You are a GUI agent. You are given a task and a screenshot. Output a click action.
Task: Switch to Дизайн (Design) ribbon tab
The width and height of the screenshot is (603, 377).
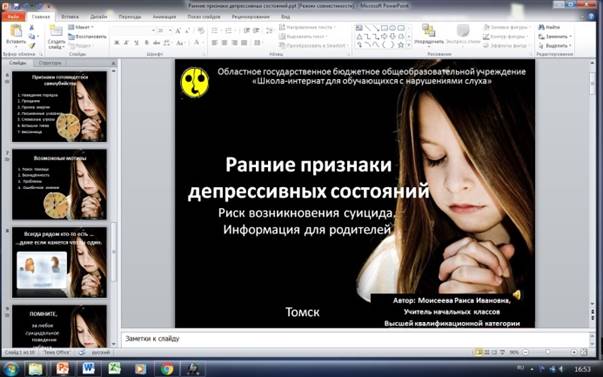(x=98, y=17)
